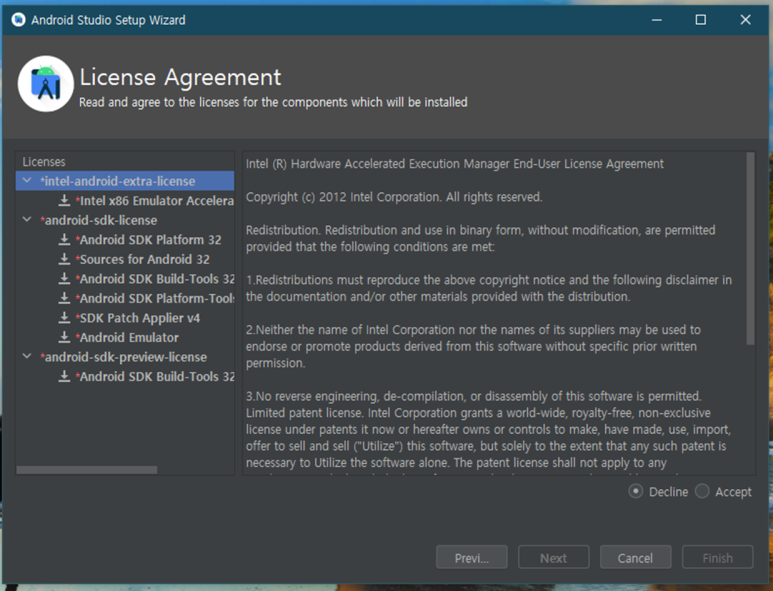
Task: Click the Next button
Action: [554, 557]
